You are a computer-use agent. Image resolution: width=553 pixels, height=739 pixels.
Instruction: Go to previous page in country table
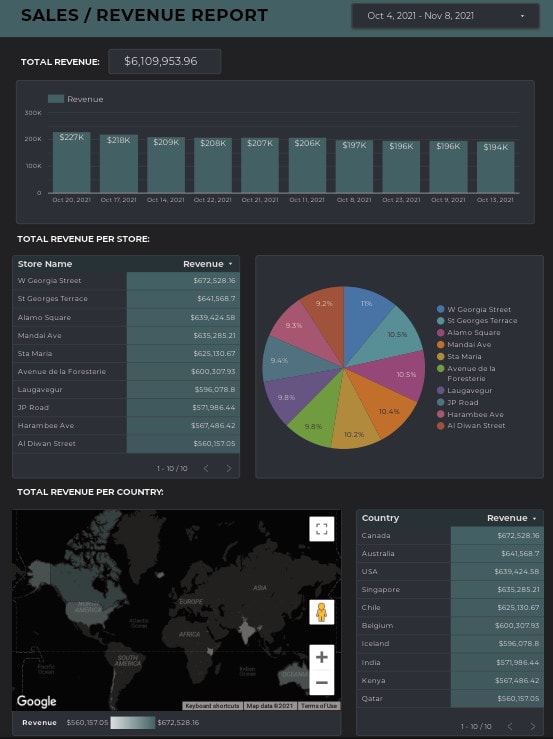pos(510,726)
